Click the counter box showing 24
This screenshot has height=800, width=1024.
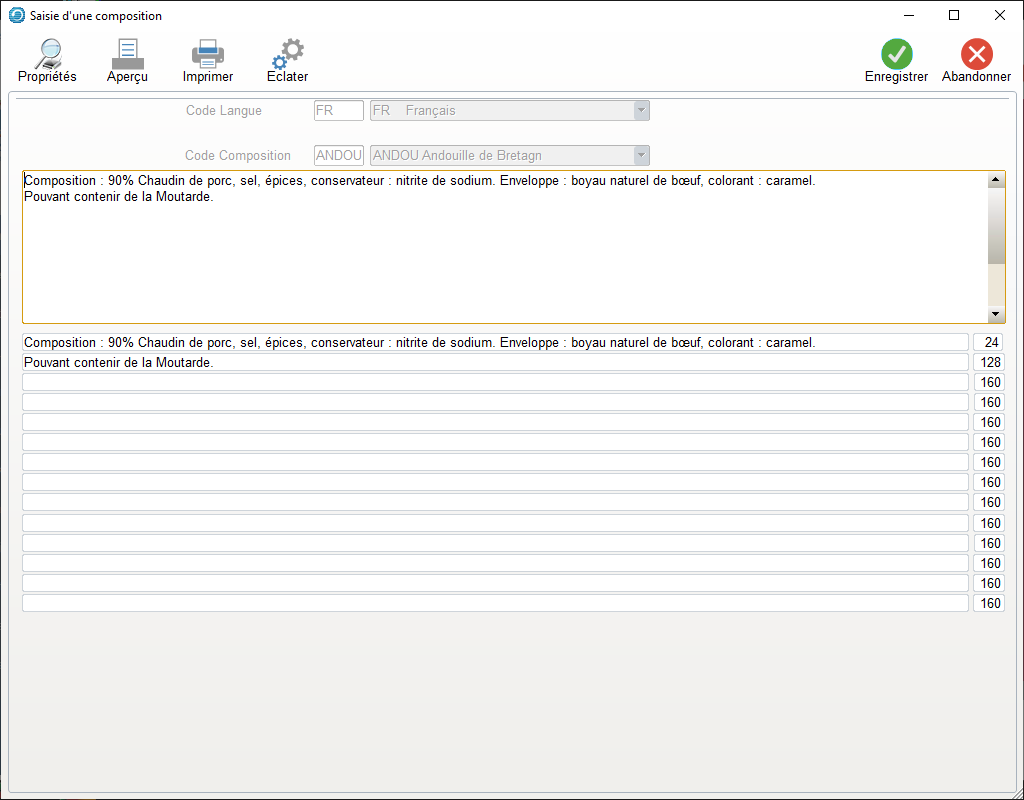click(988, 342)
